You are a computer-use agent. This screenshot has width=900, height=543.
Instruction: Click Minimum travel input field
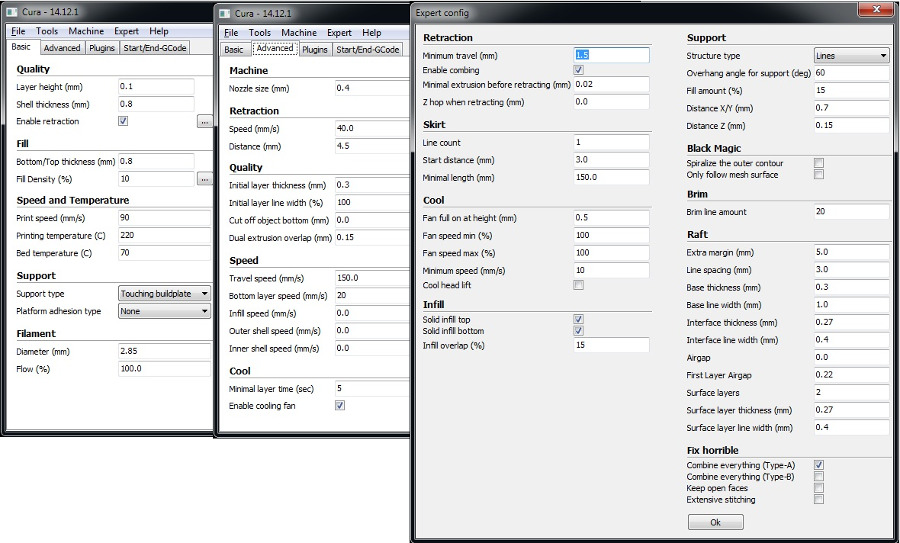coord(611,55)
